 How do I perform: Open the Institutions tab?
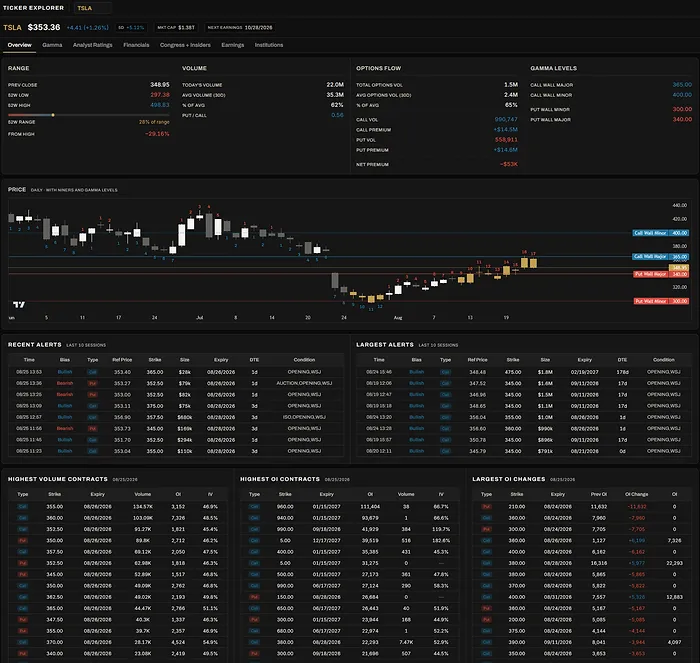[x=269, y=45]
